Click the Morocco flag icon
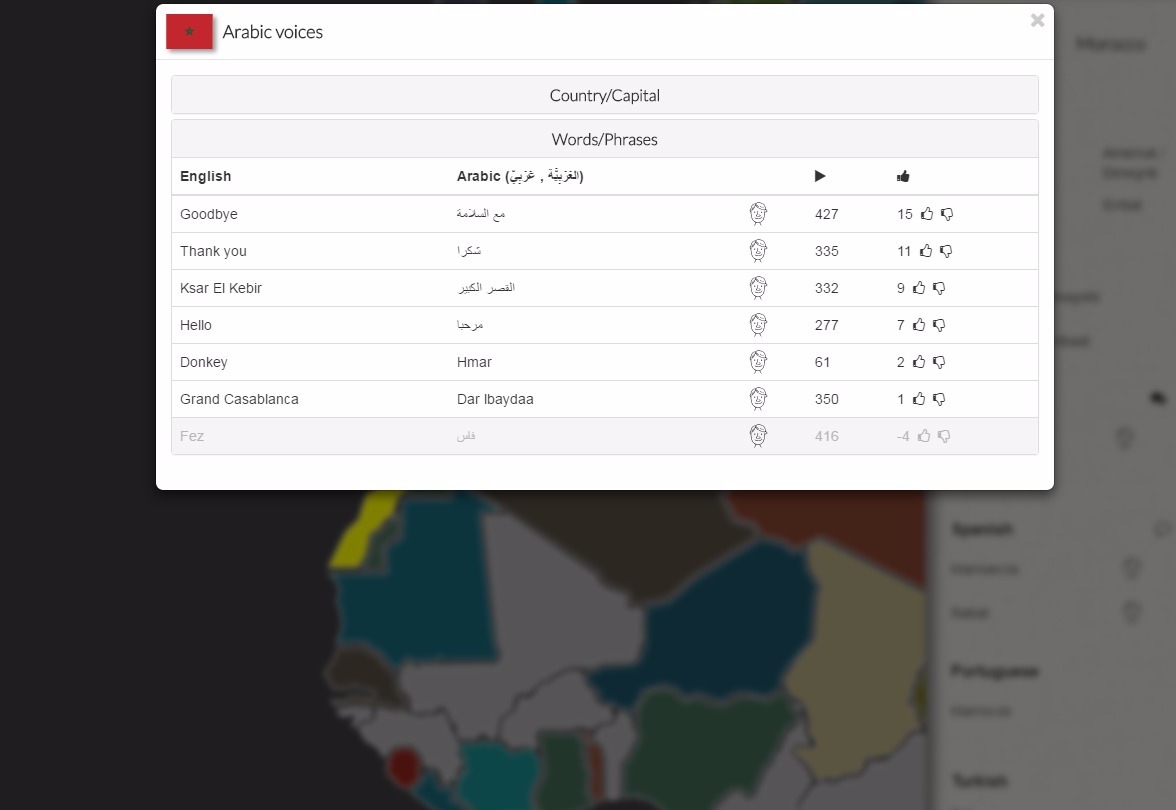 189,32
